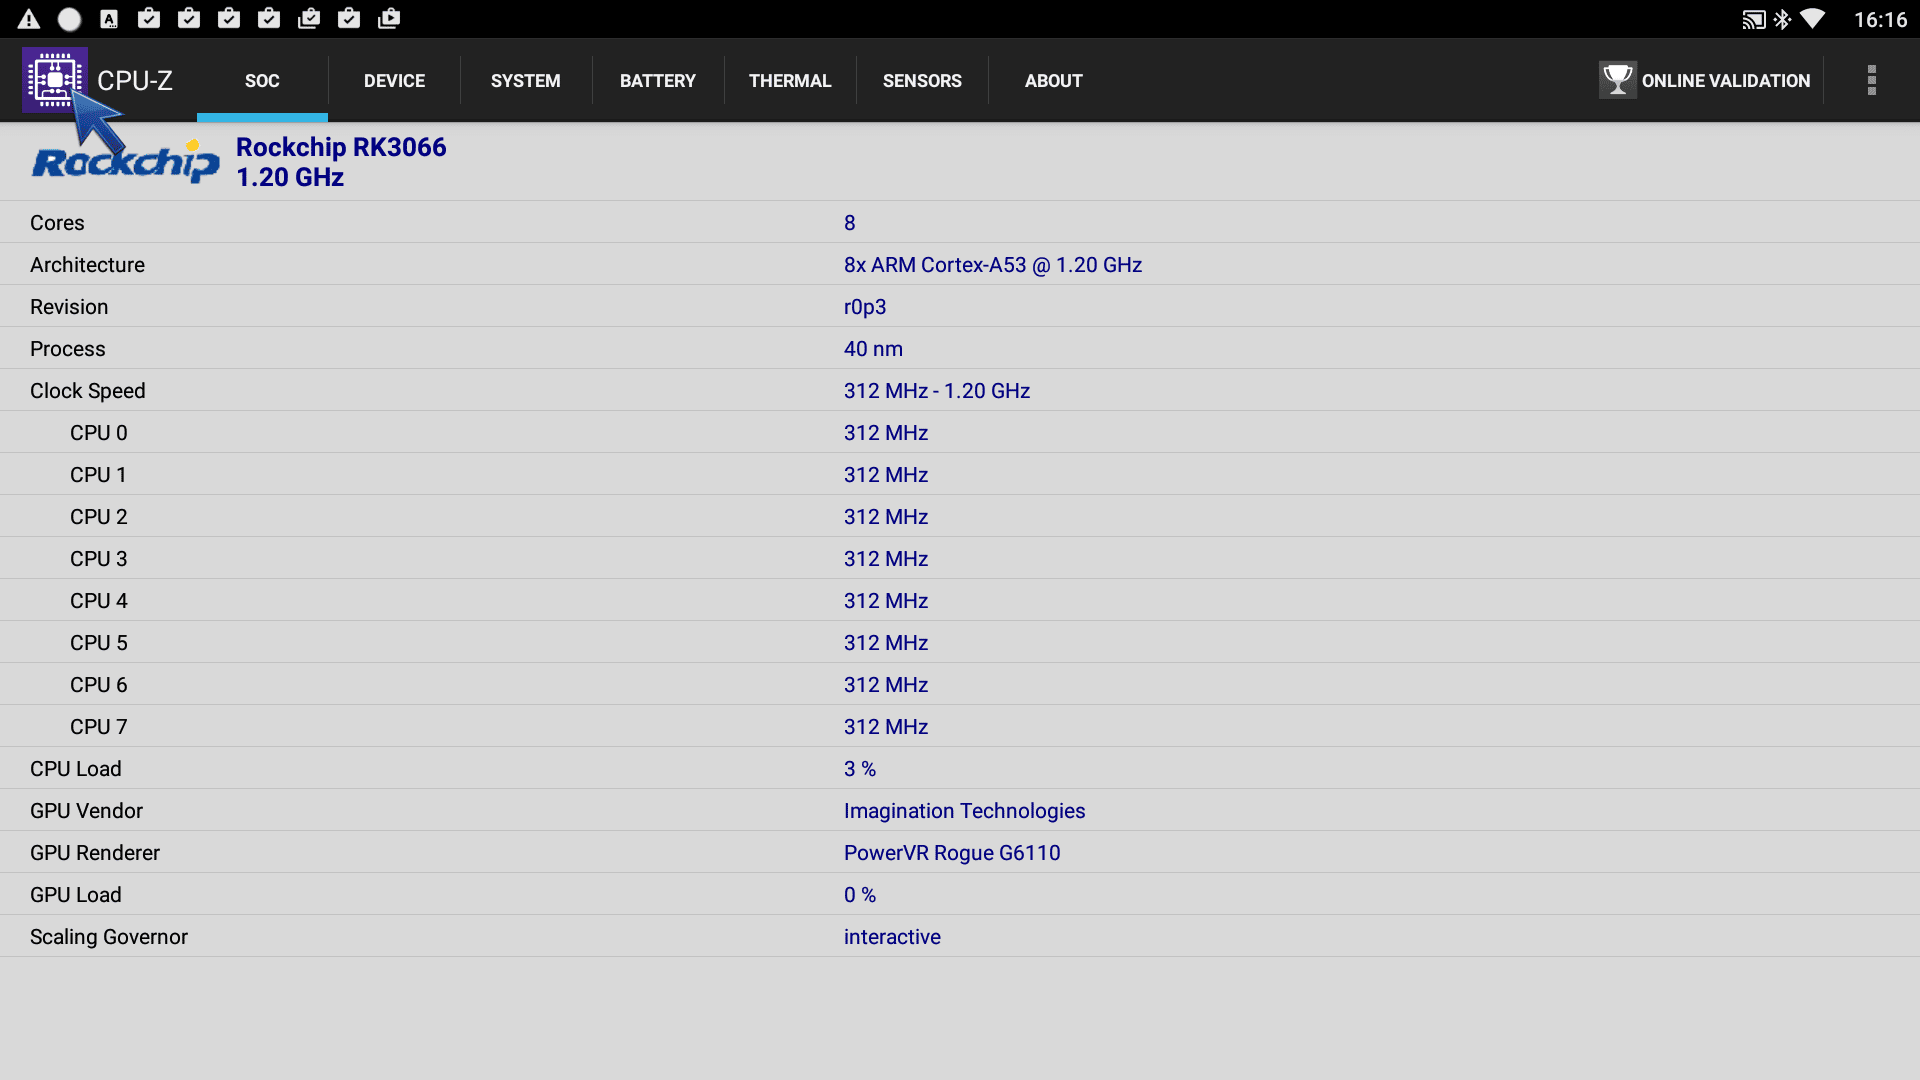The image size is (1920, 1080).
Task: Select the 'GPU Load' label
Action: 75,895
